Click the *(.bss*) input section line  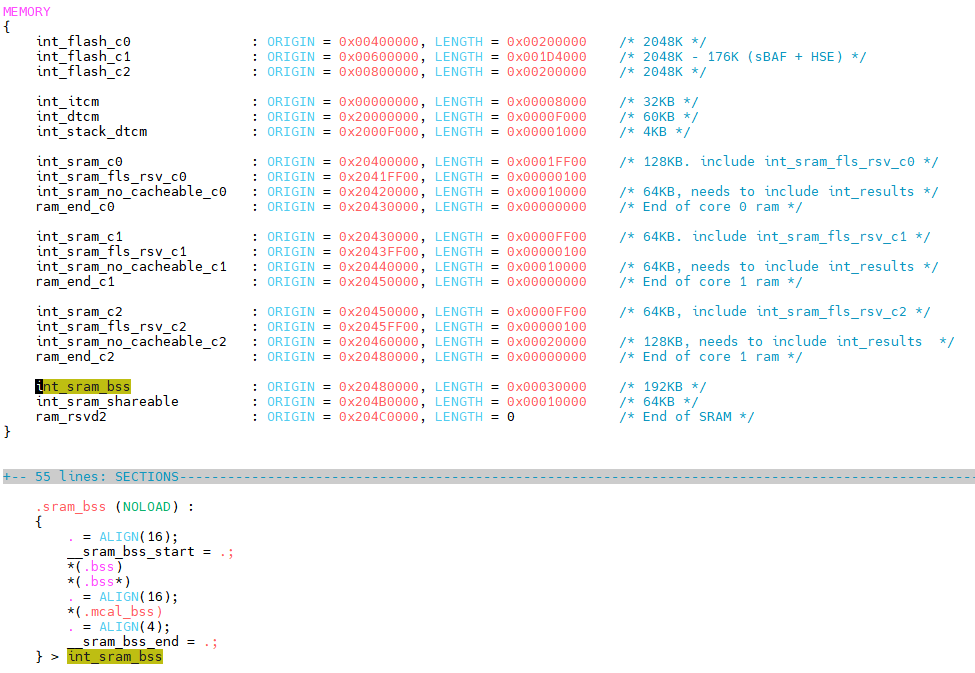coord(99,582)
